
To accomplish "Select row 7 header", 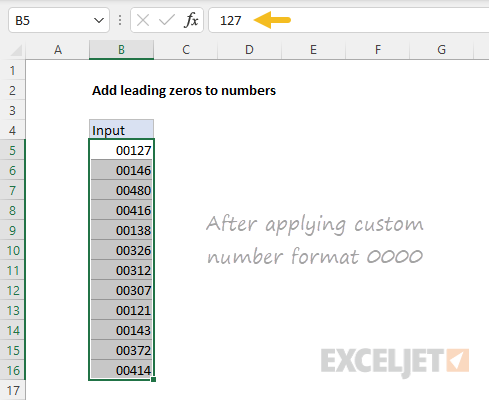I will pos(13,190).
